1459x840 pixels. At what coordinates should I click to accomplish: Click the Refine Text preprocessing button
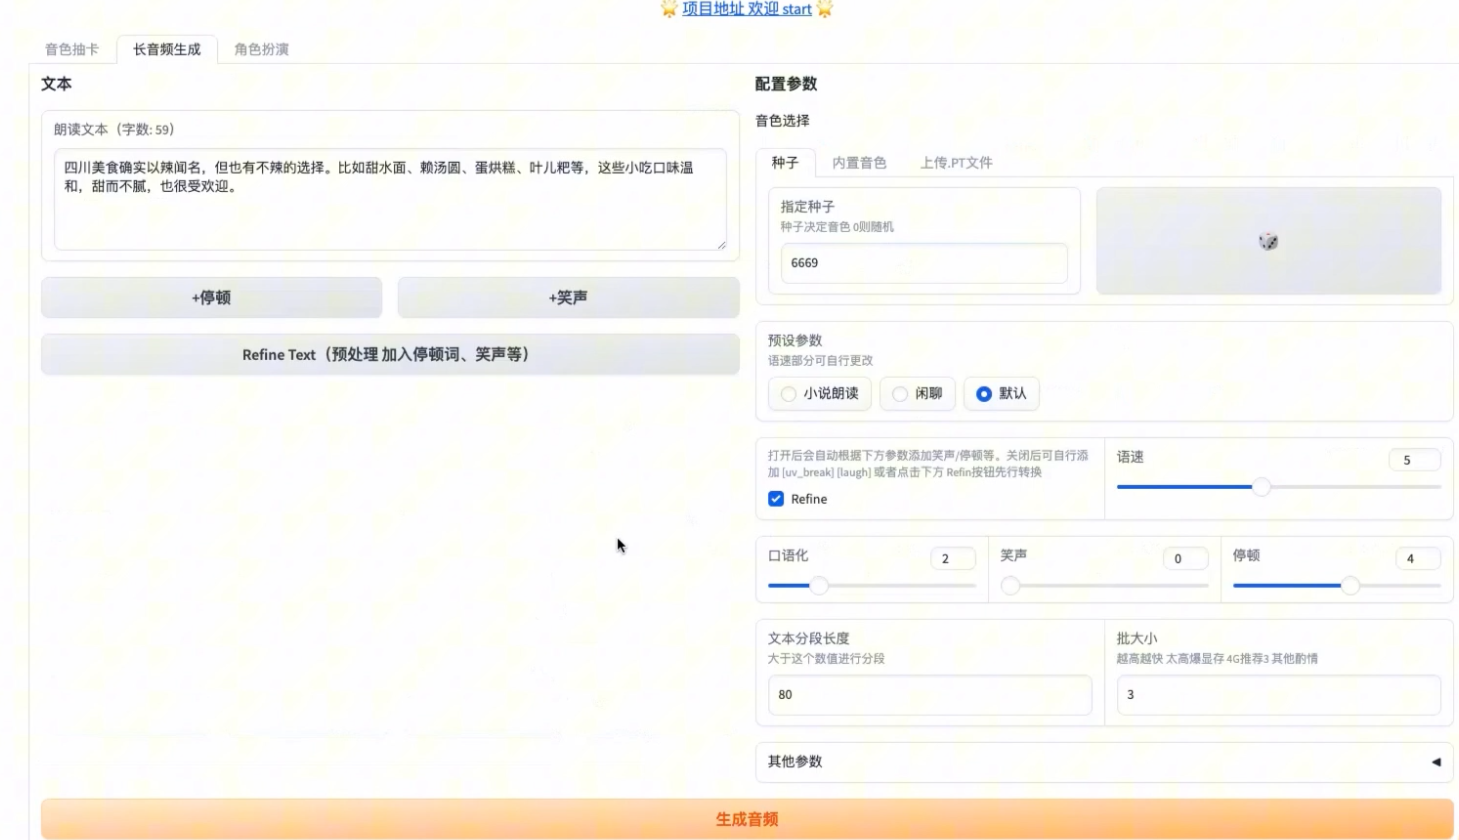click(390, 355)
